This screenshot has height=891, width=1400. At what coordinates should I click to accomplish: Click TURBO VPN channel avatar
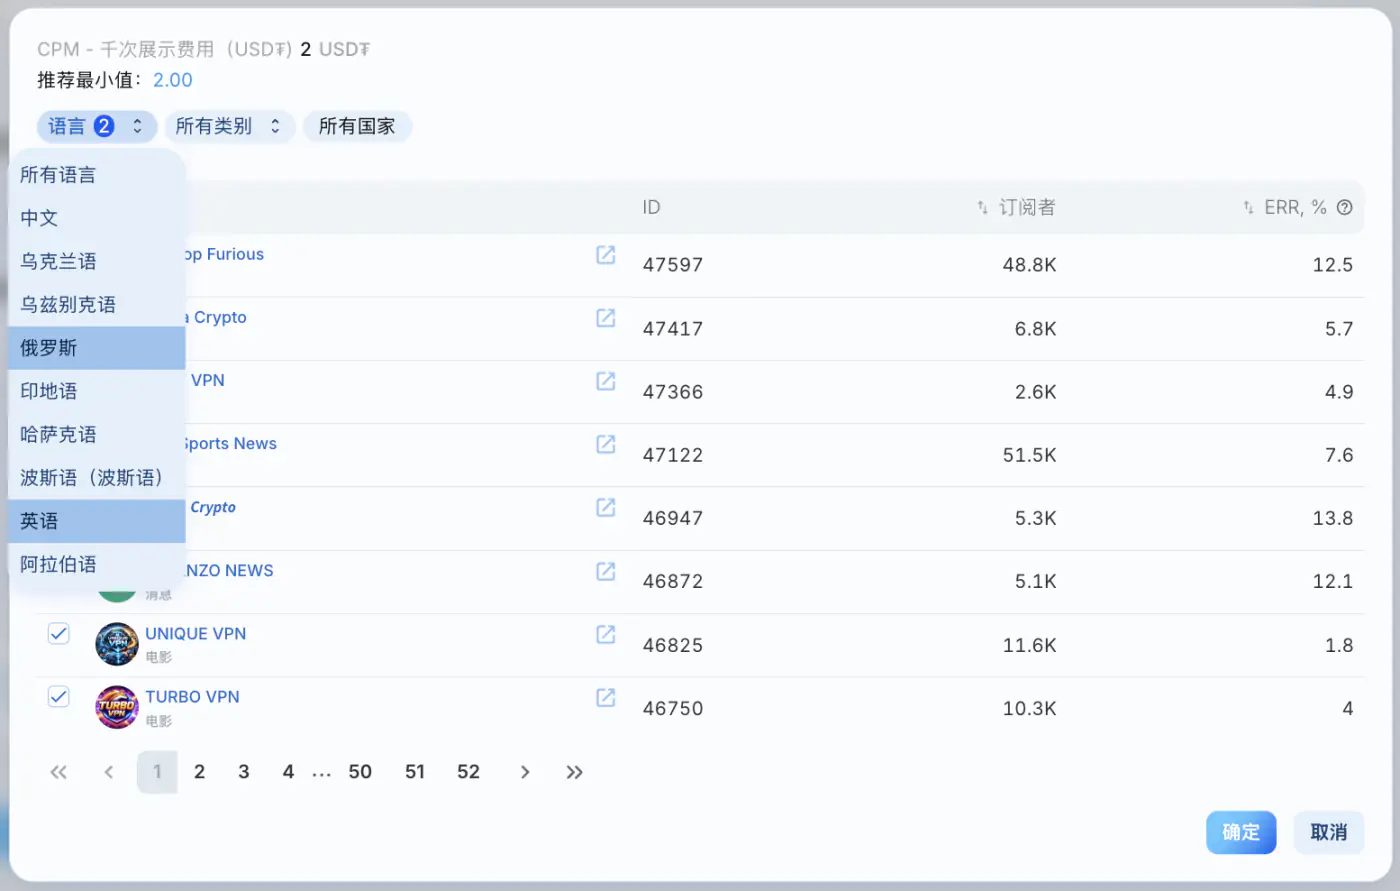(117, 707)
